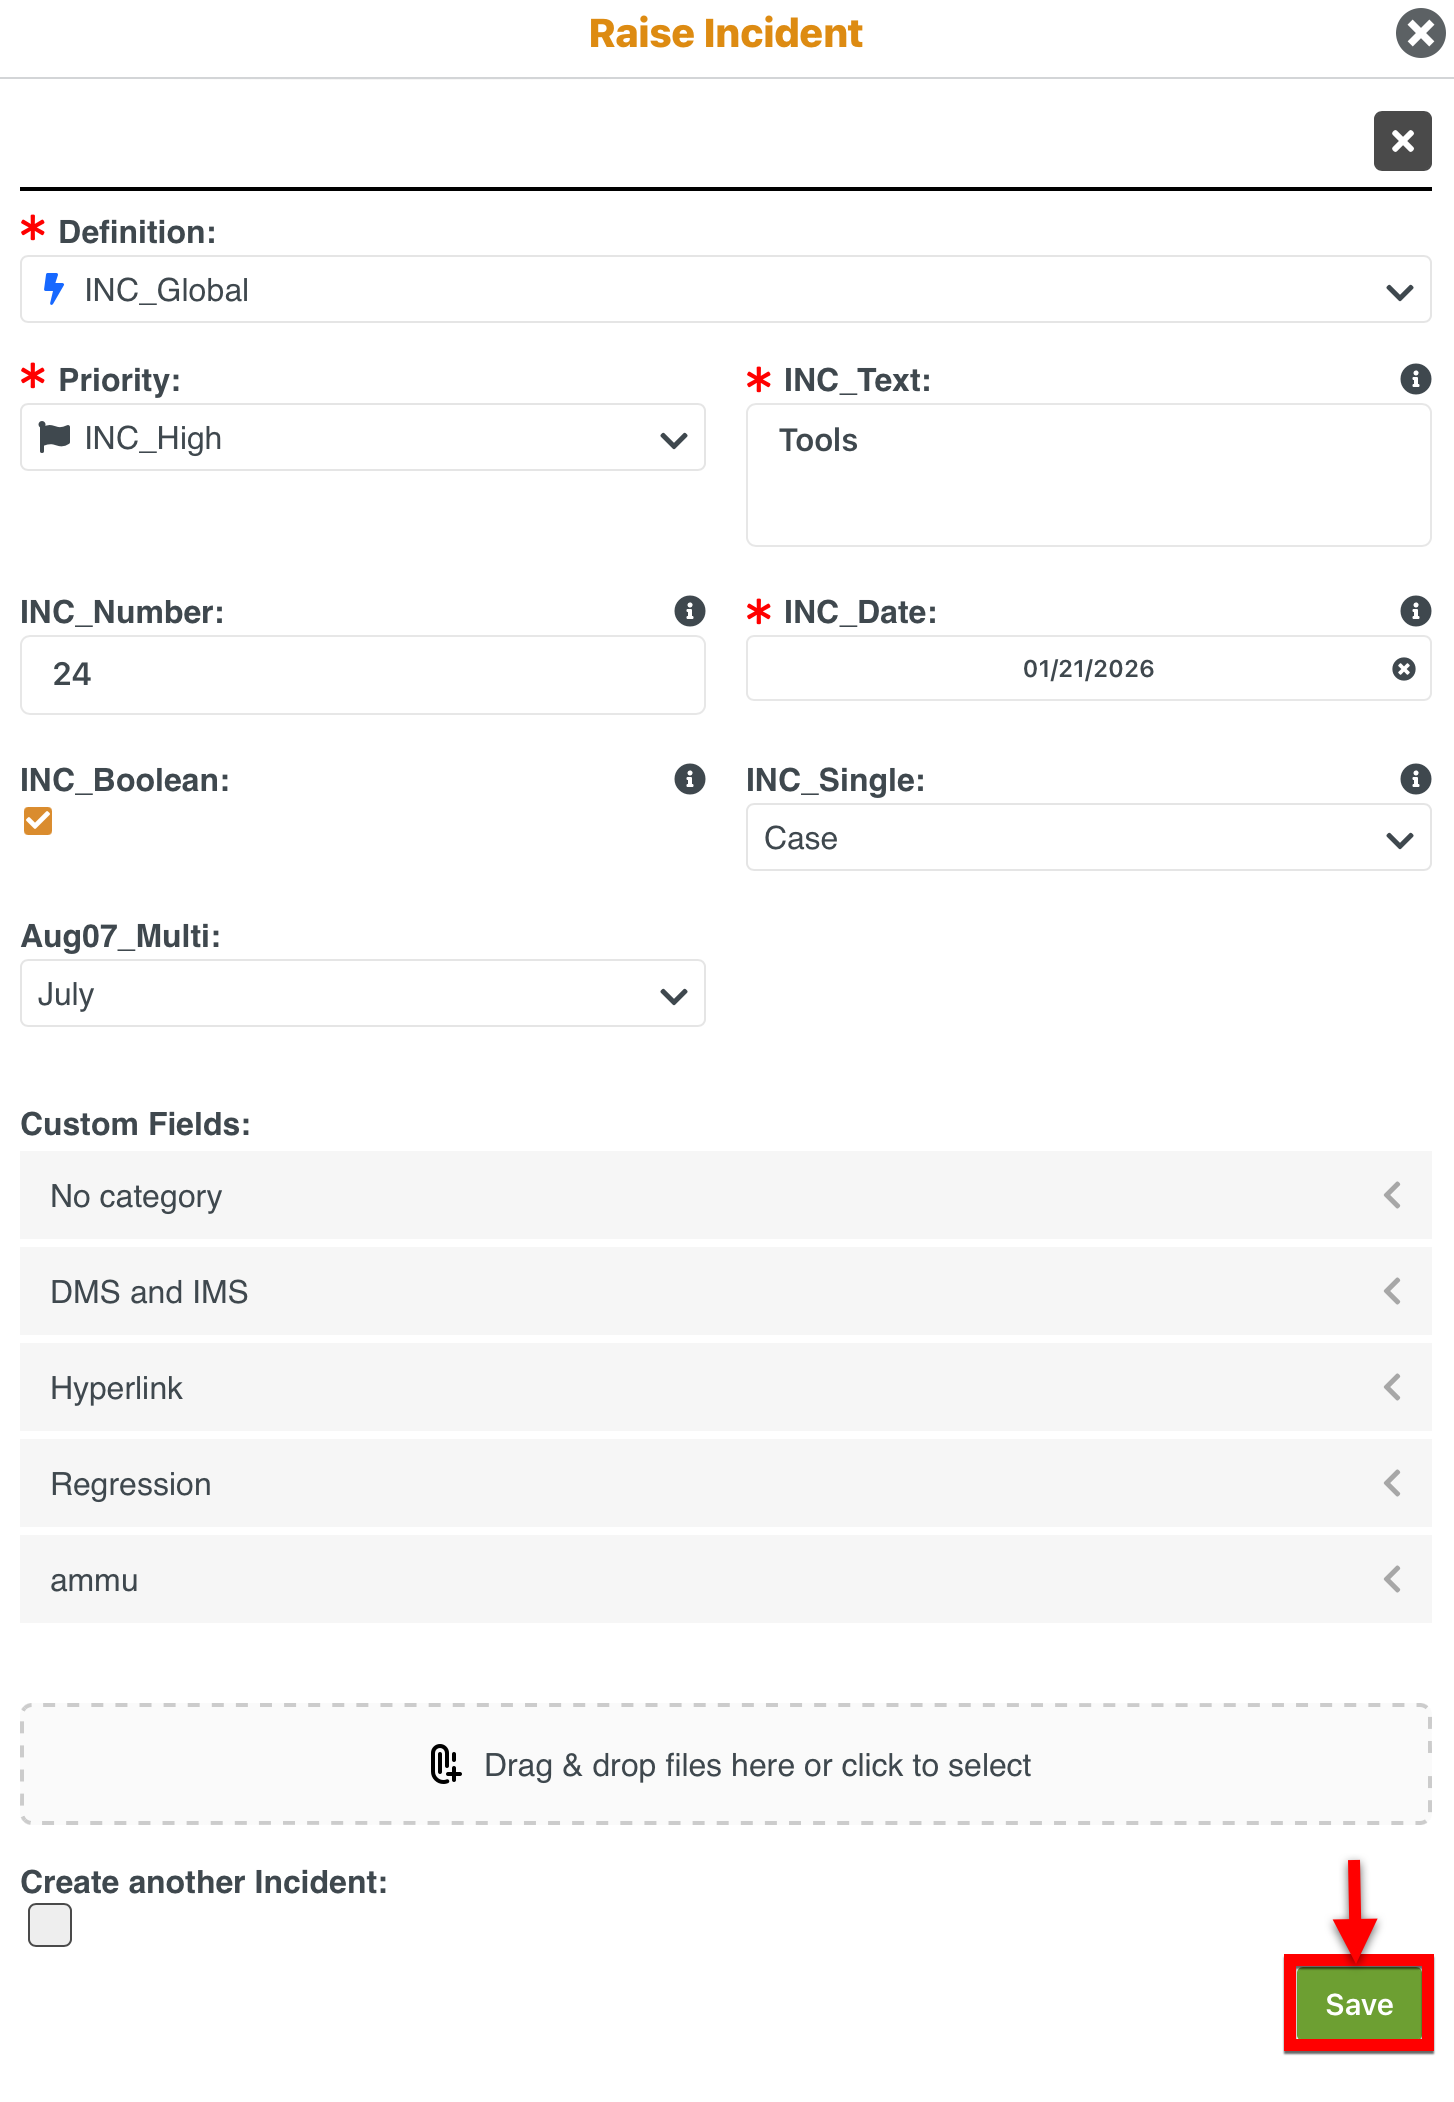Click the INC_Number input field
1454x2102 pixels.
tap(362, 675)
